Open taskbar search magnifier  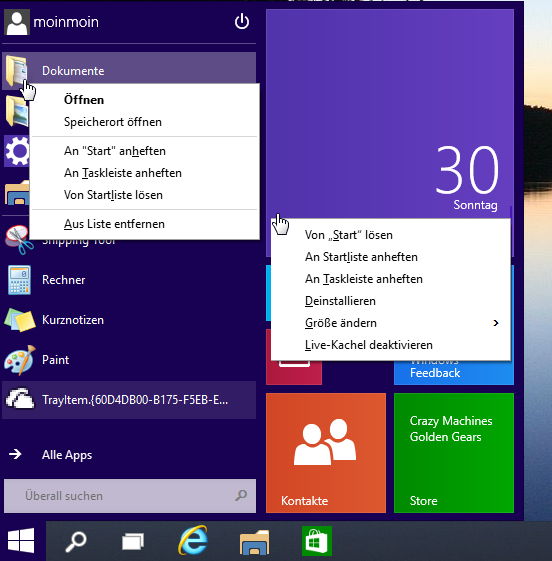75,541
